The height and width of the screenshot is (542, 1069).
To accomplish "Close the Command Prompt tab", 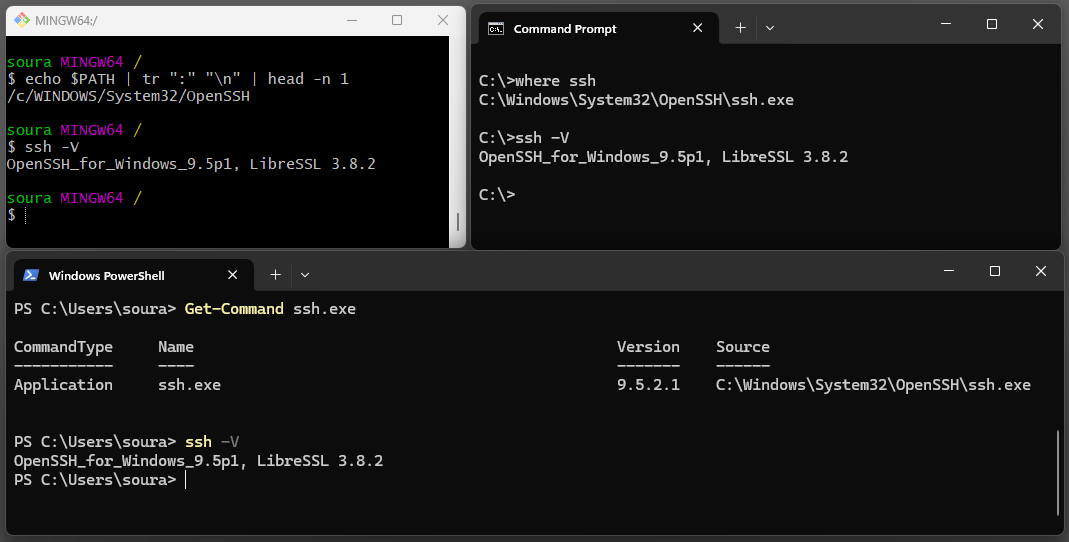I will 697,28.
